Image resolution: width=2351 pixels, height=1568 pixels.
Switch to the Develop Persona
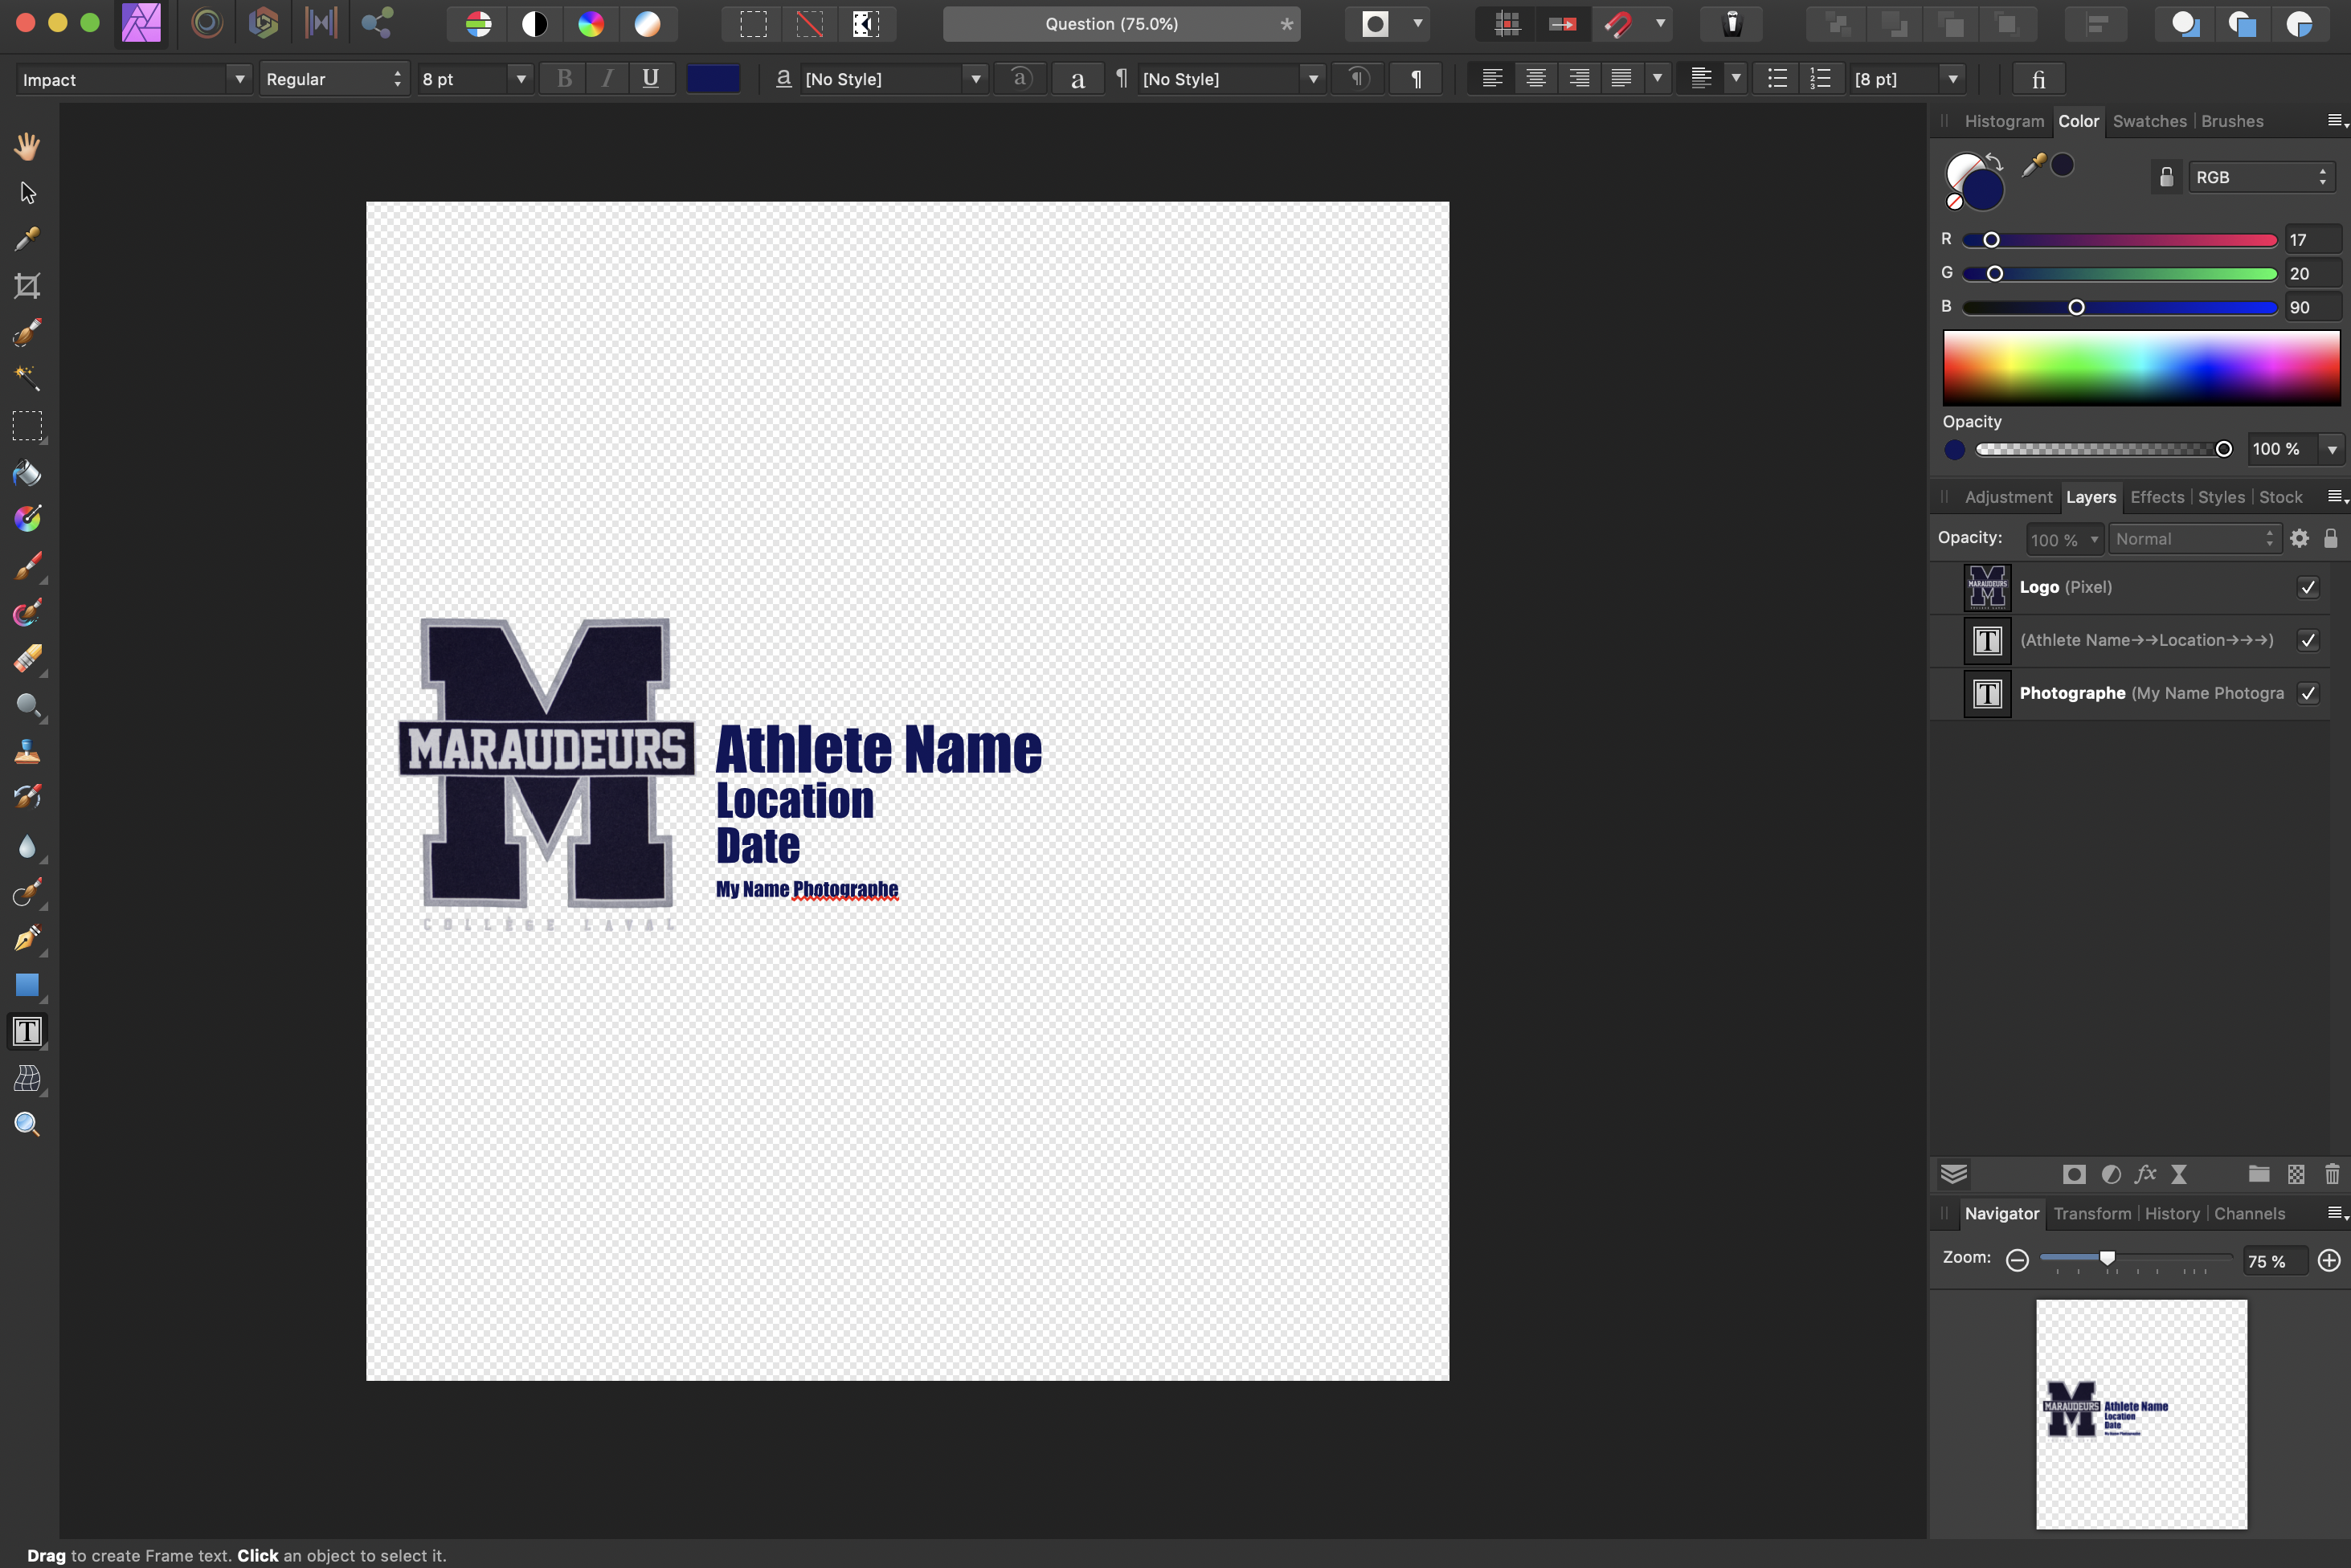(x=264, y=23)
